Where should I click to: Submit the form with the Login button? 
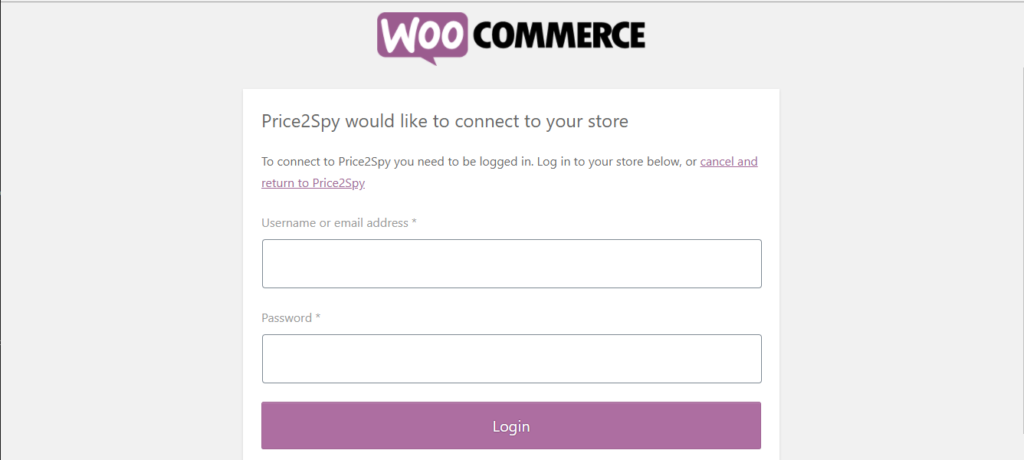coord(511,425)
